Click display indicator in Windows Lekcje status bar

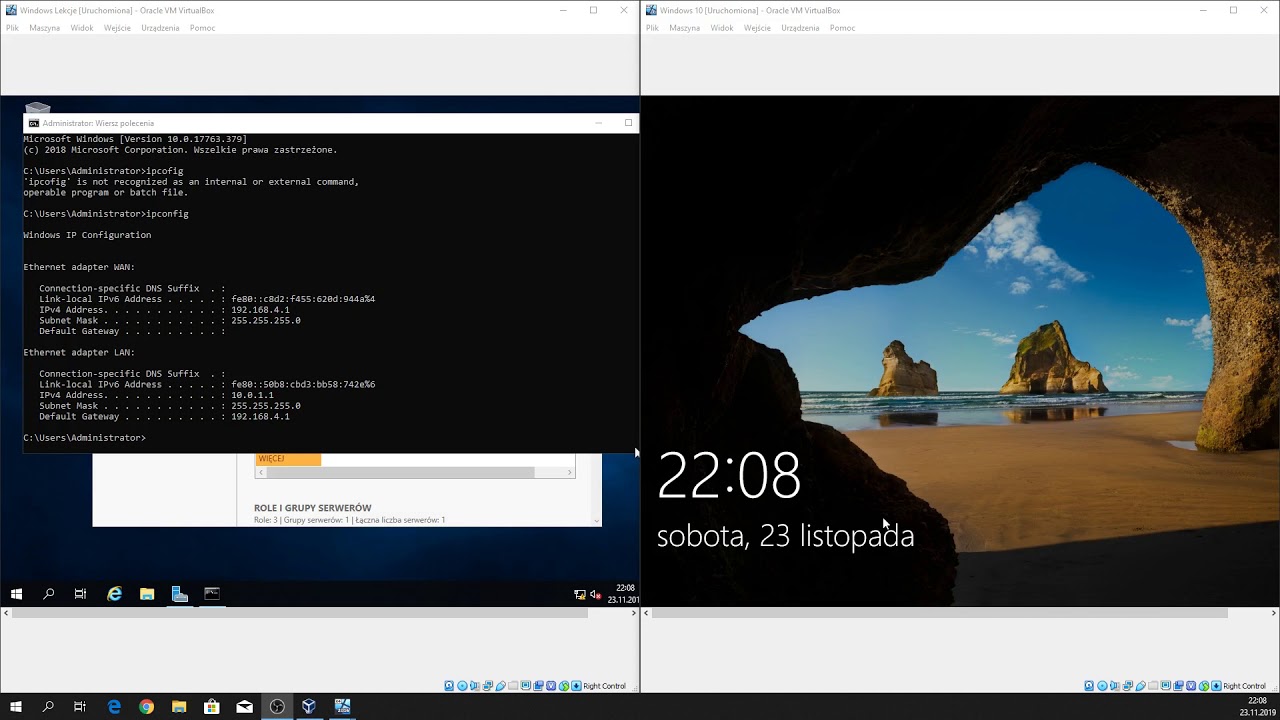(526, 686)
